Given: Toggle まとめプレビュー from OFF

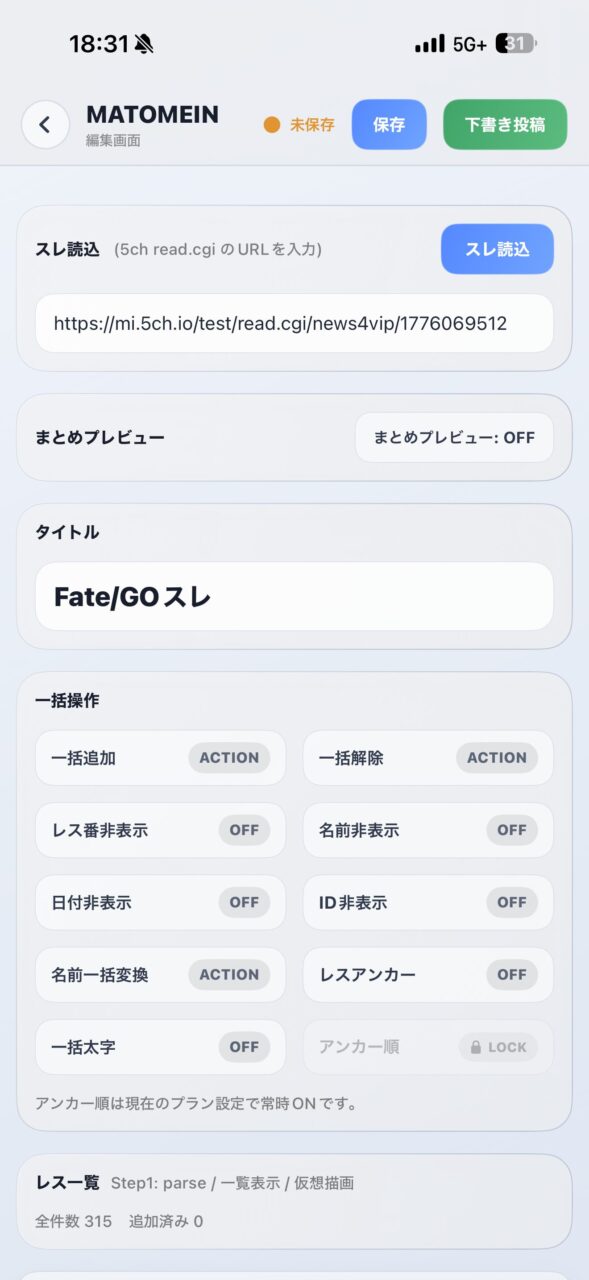Looking at the screenshot, I should tap(454, 438).
